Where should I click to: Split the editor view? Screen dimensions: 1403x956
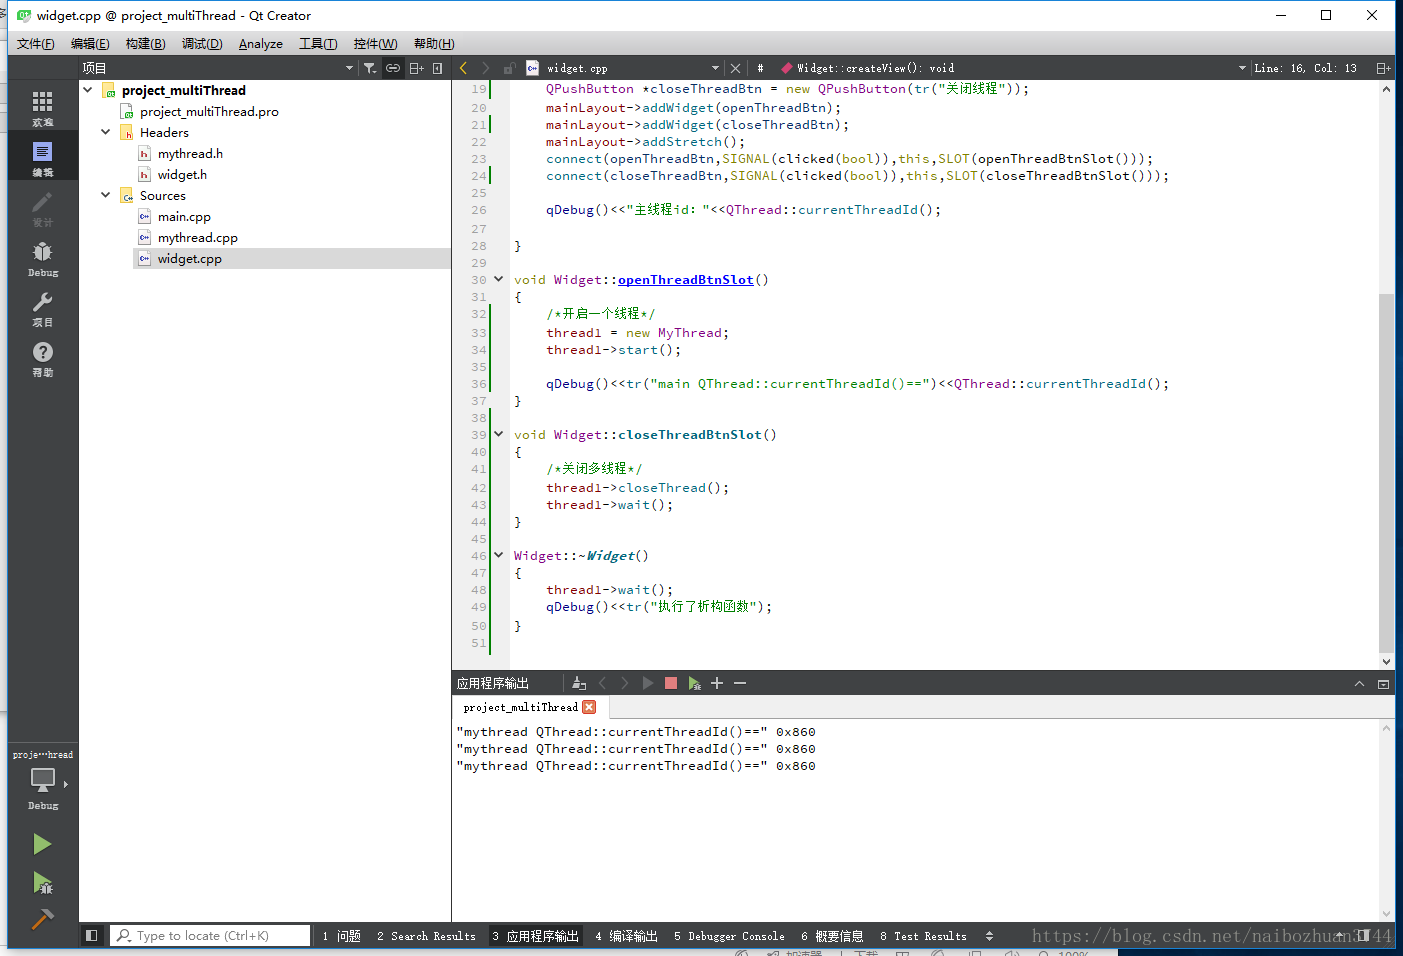point(1383,68)
